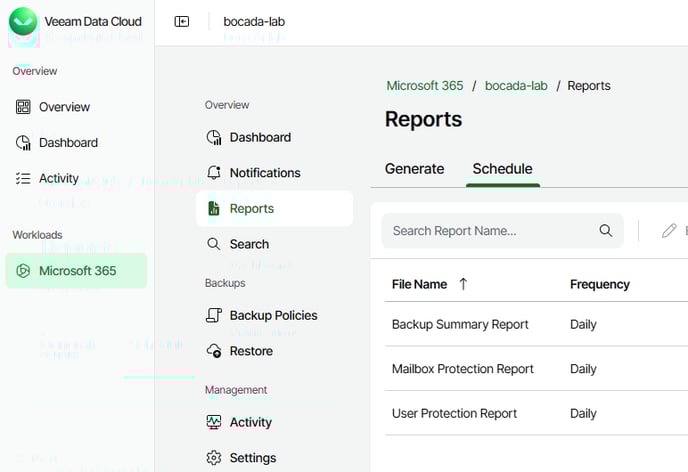Open Management Activity in secondary menu
The image size is (688, 472).
(250, 422)
